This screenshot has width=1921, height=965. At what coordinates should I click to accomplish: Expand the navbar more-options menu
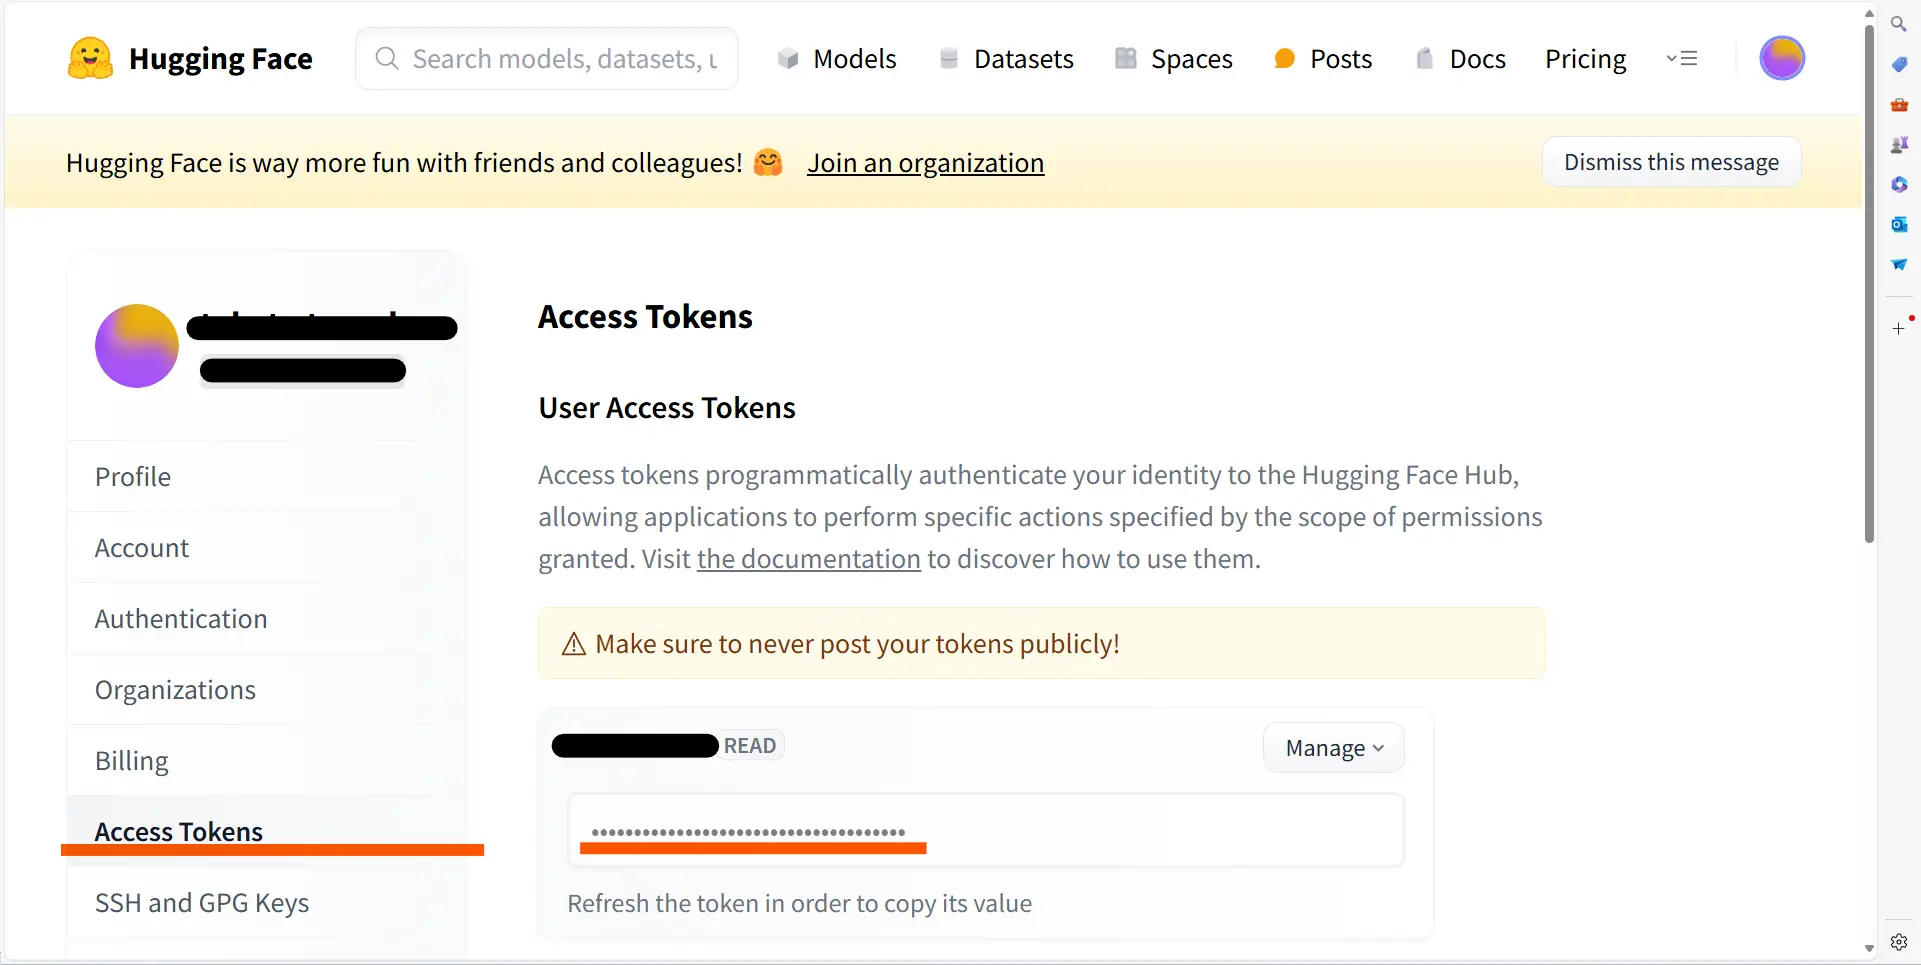[1682, 58]
